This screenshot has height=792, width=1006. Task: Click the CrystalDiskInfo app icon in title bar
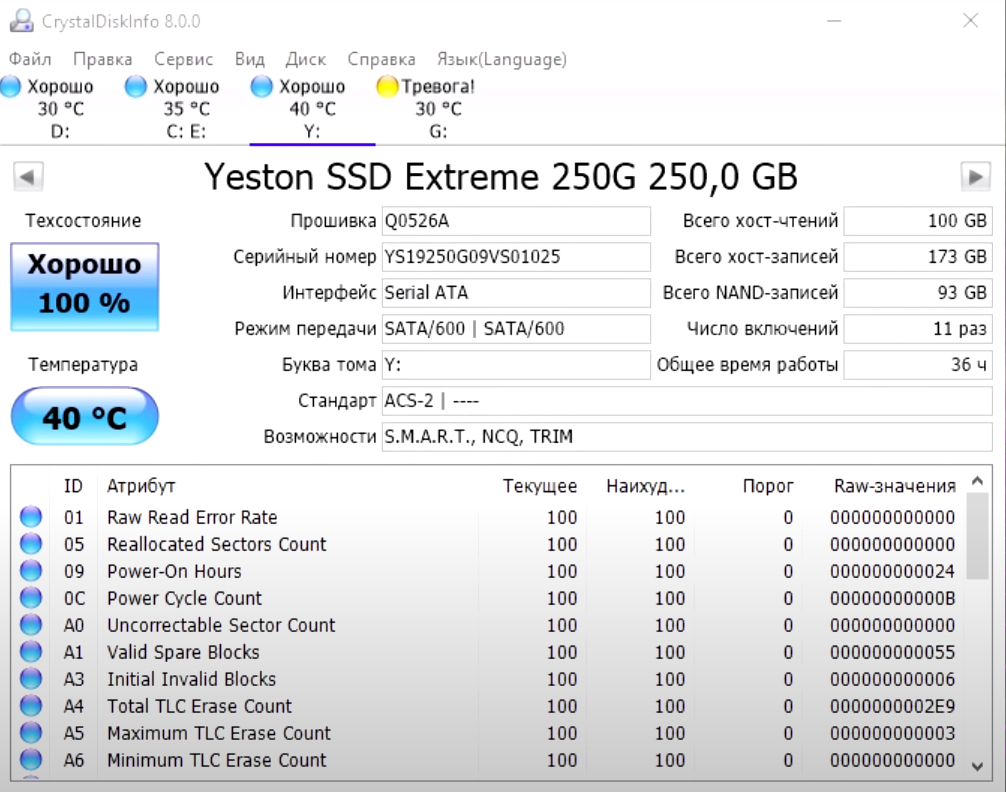tap(21, 21)
